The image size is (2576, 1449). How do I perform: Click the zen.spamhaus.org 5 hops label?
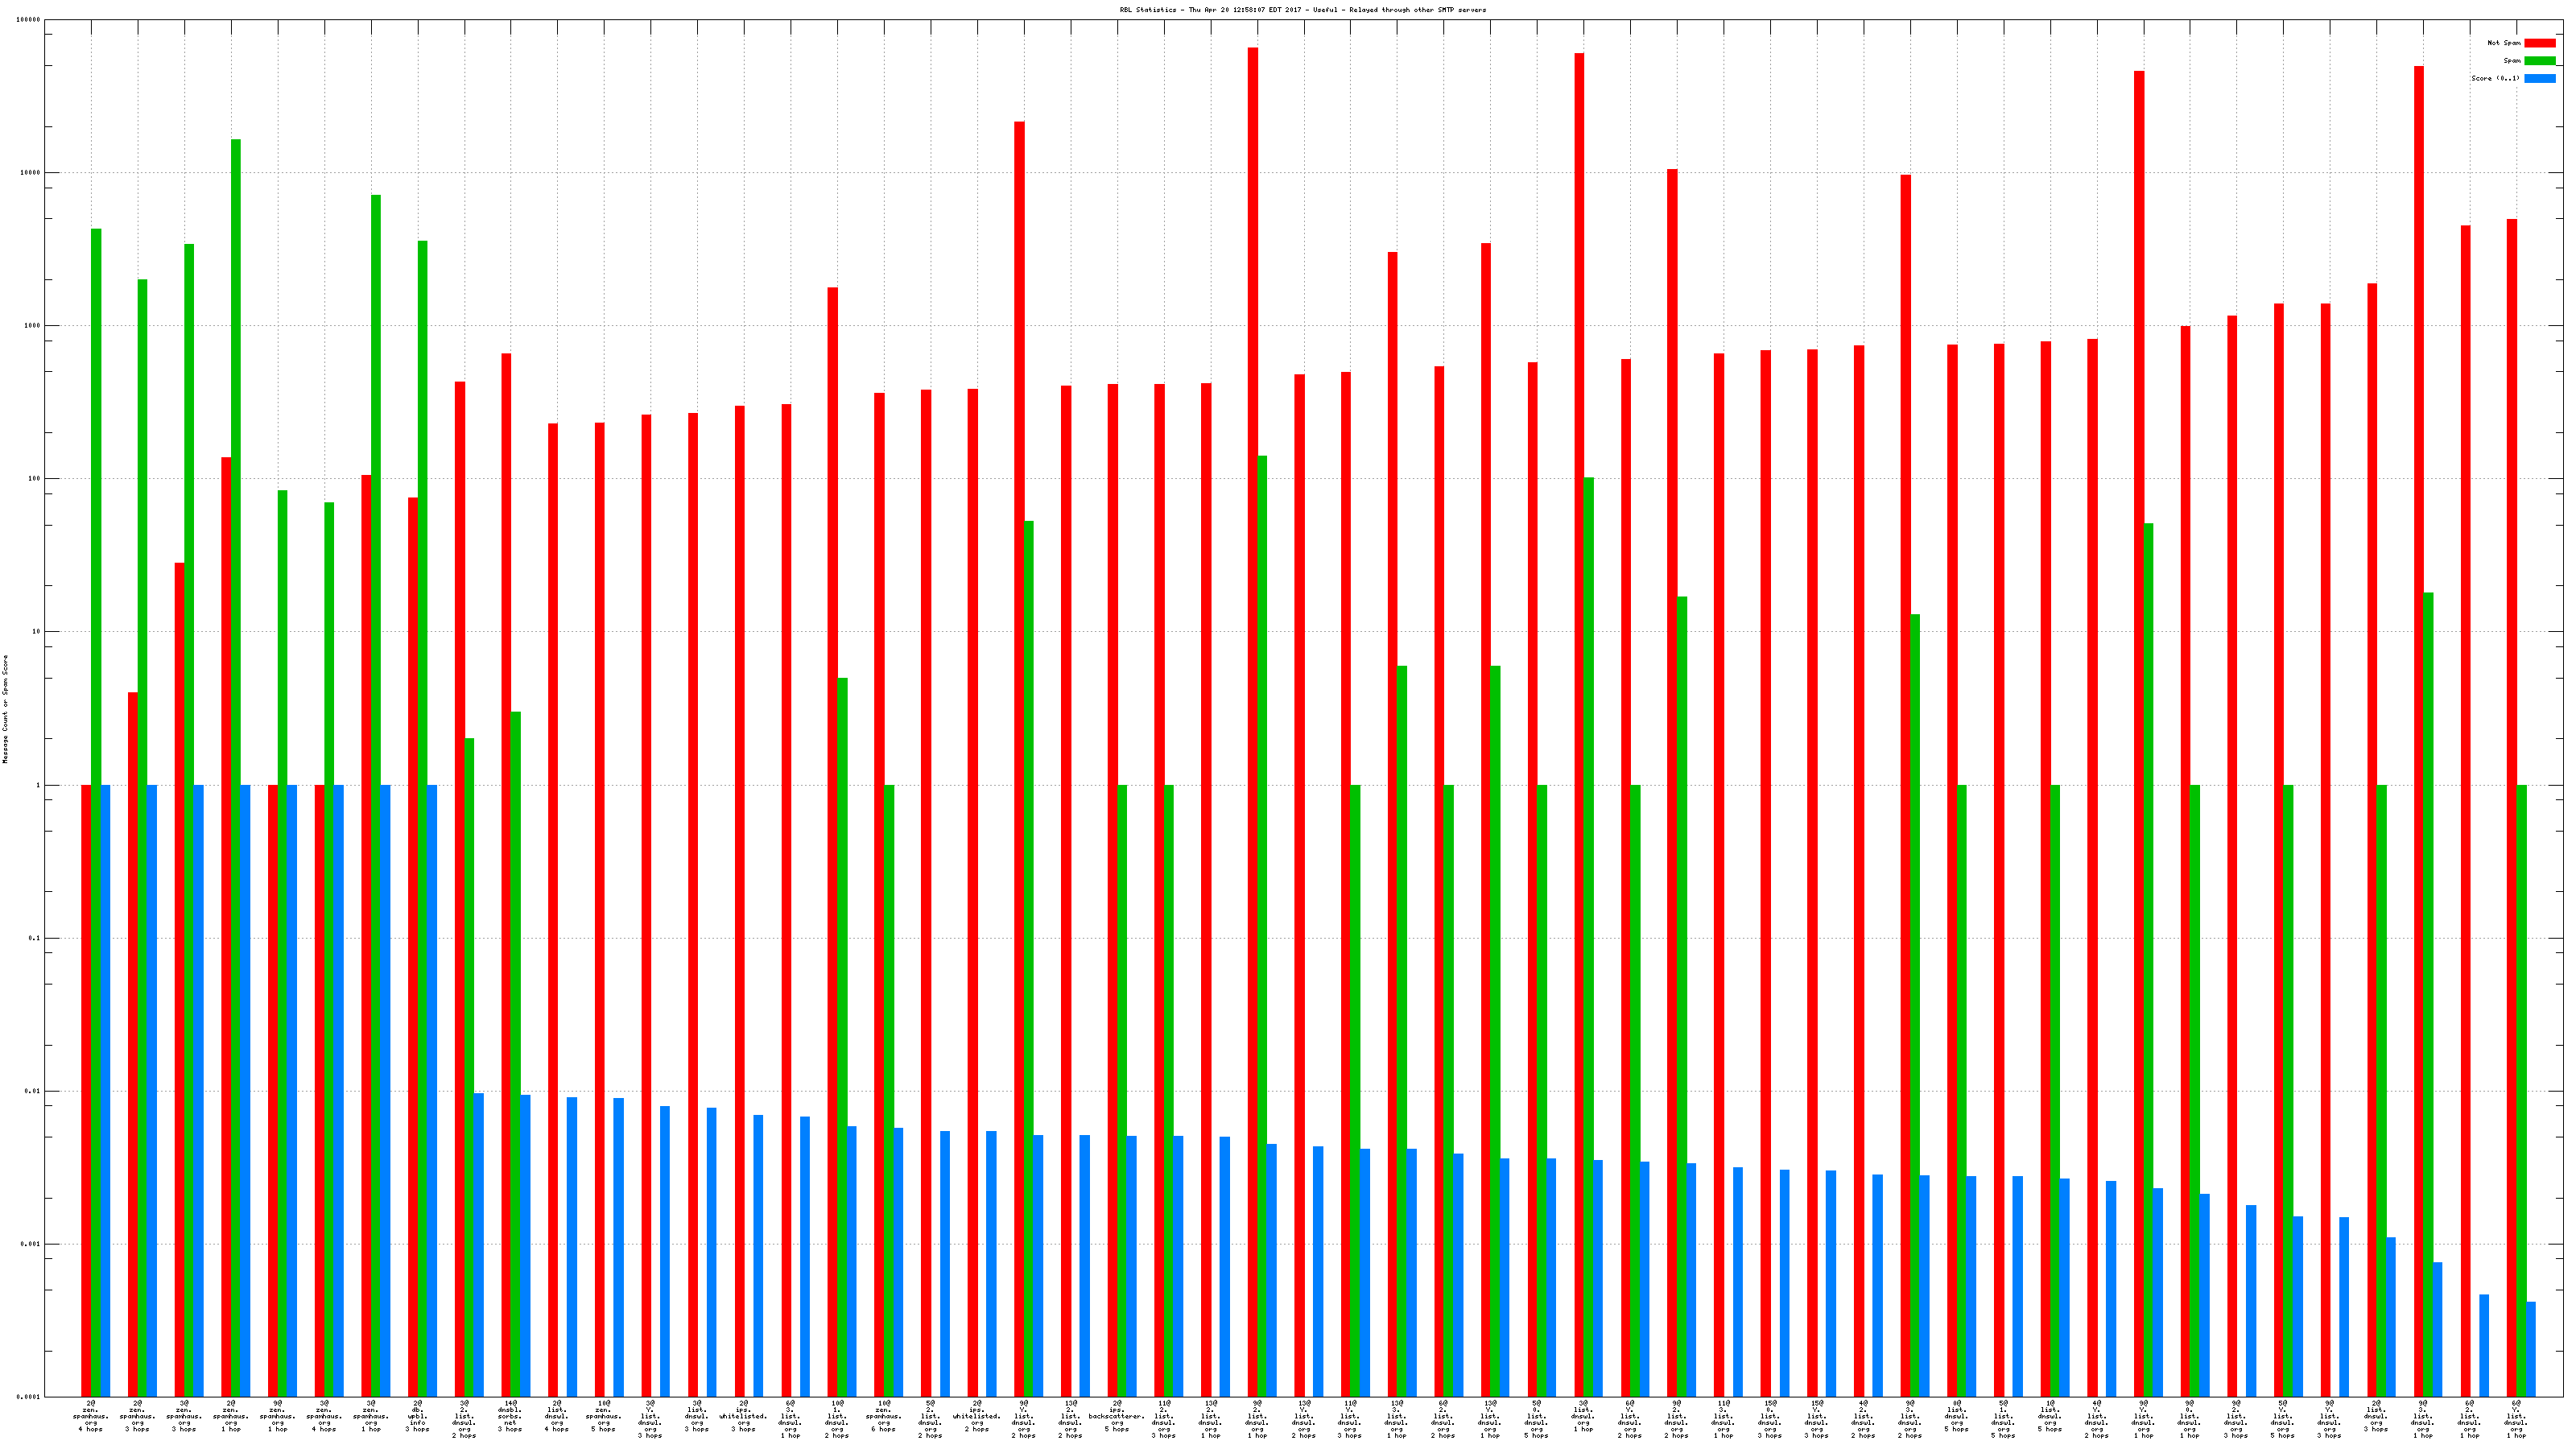(604, 1416)
